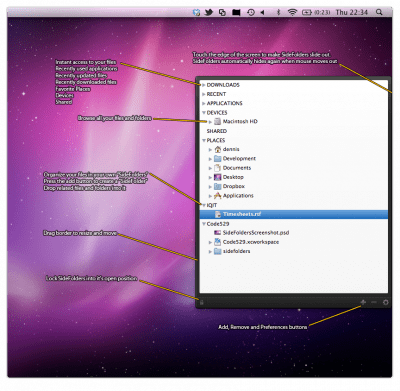Click the Thu 22:34 clock
Image resolution: width=400 pixels, height=391 pixels.
click(352, 12)
